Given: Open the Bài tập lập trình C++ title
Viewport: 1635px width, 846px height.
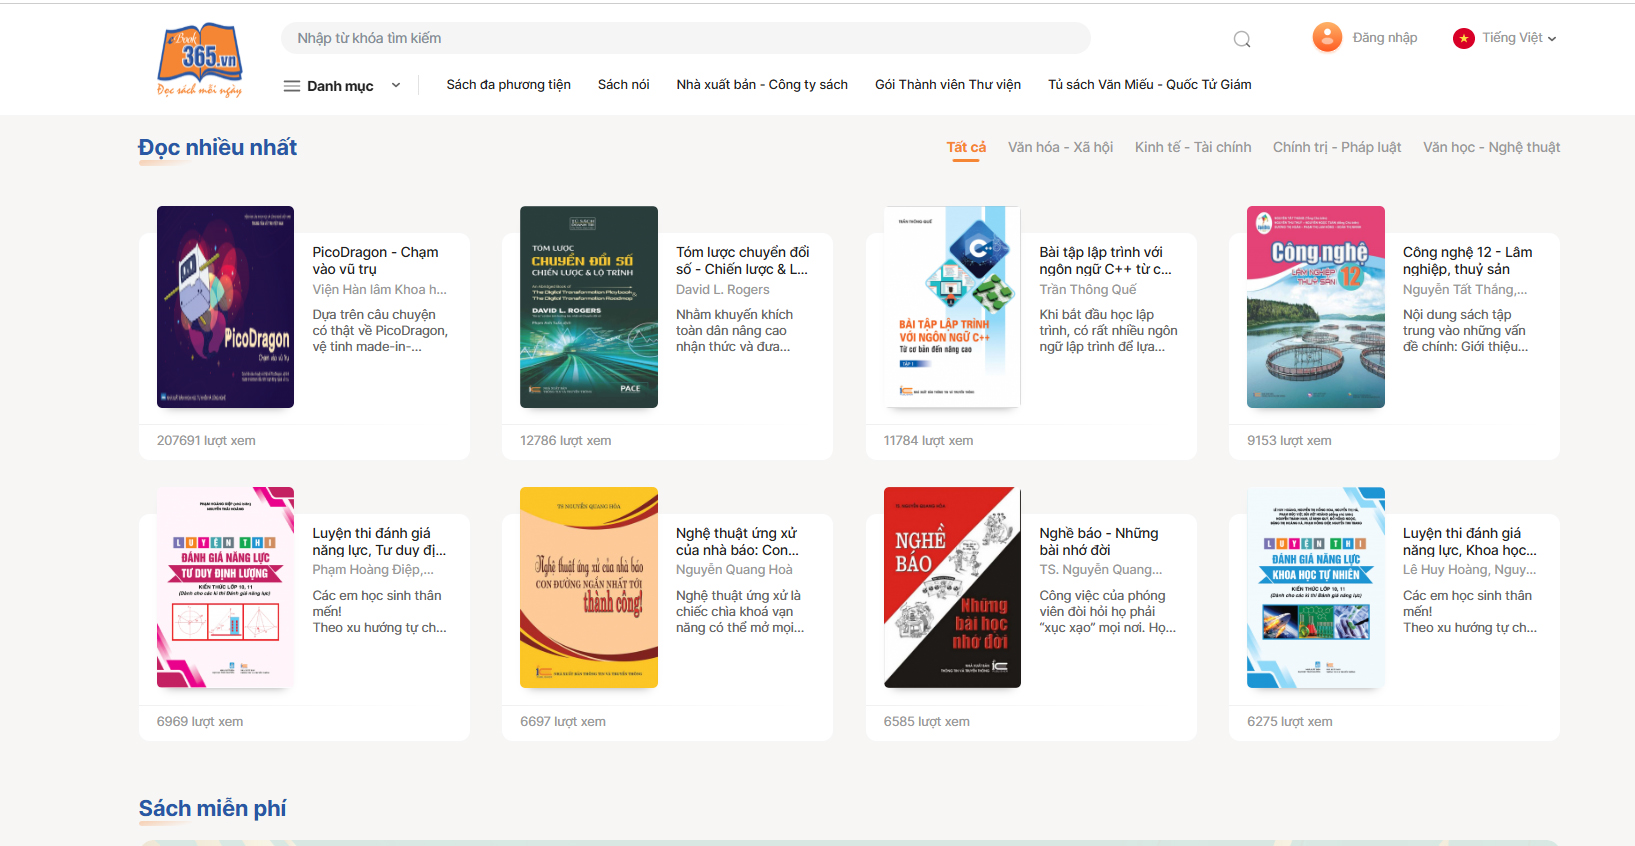Looking at the screenshot, I should (1105, 260).
